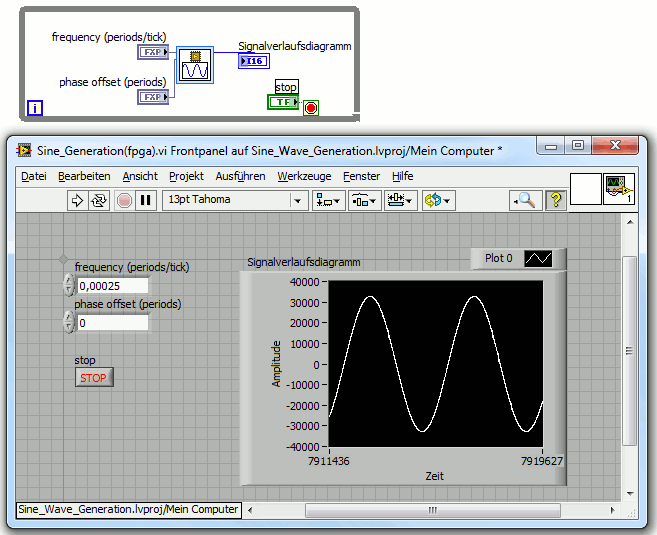Click the Pause button in toolbar
This screenshot has width=657, height=535.
pyautogui.click(x=146, y=200)
